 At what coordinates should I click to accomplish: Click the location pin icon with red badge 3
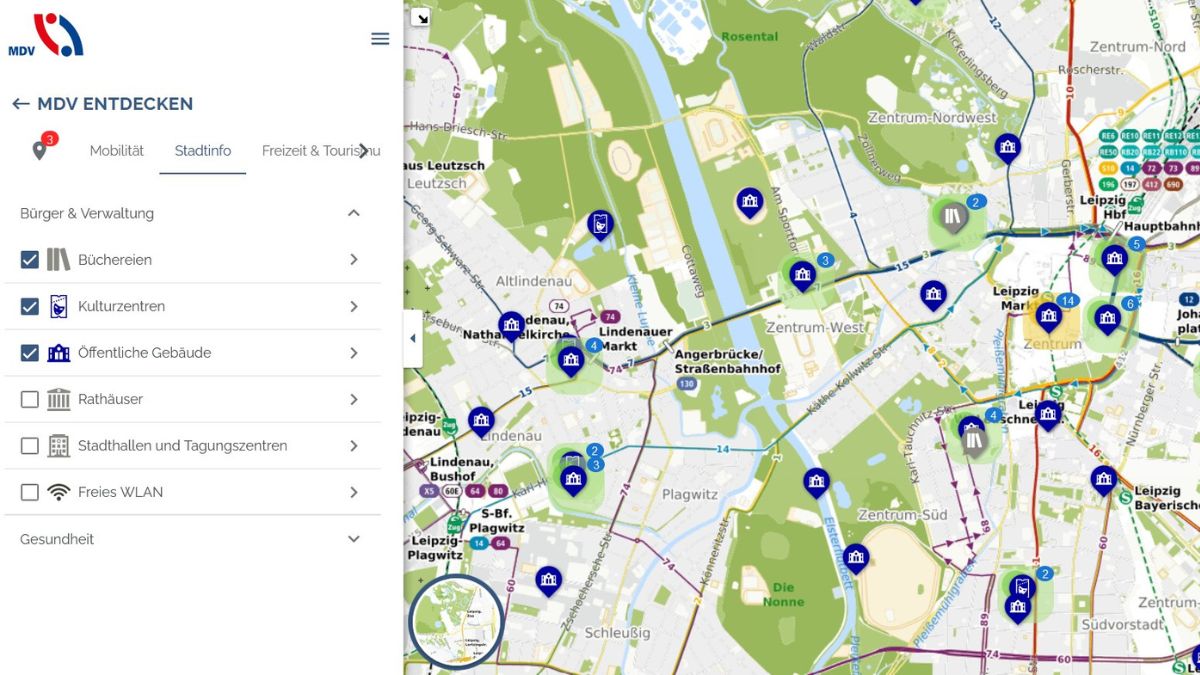click(x=40, y=150)
